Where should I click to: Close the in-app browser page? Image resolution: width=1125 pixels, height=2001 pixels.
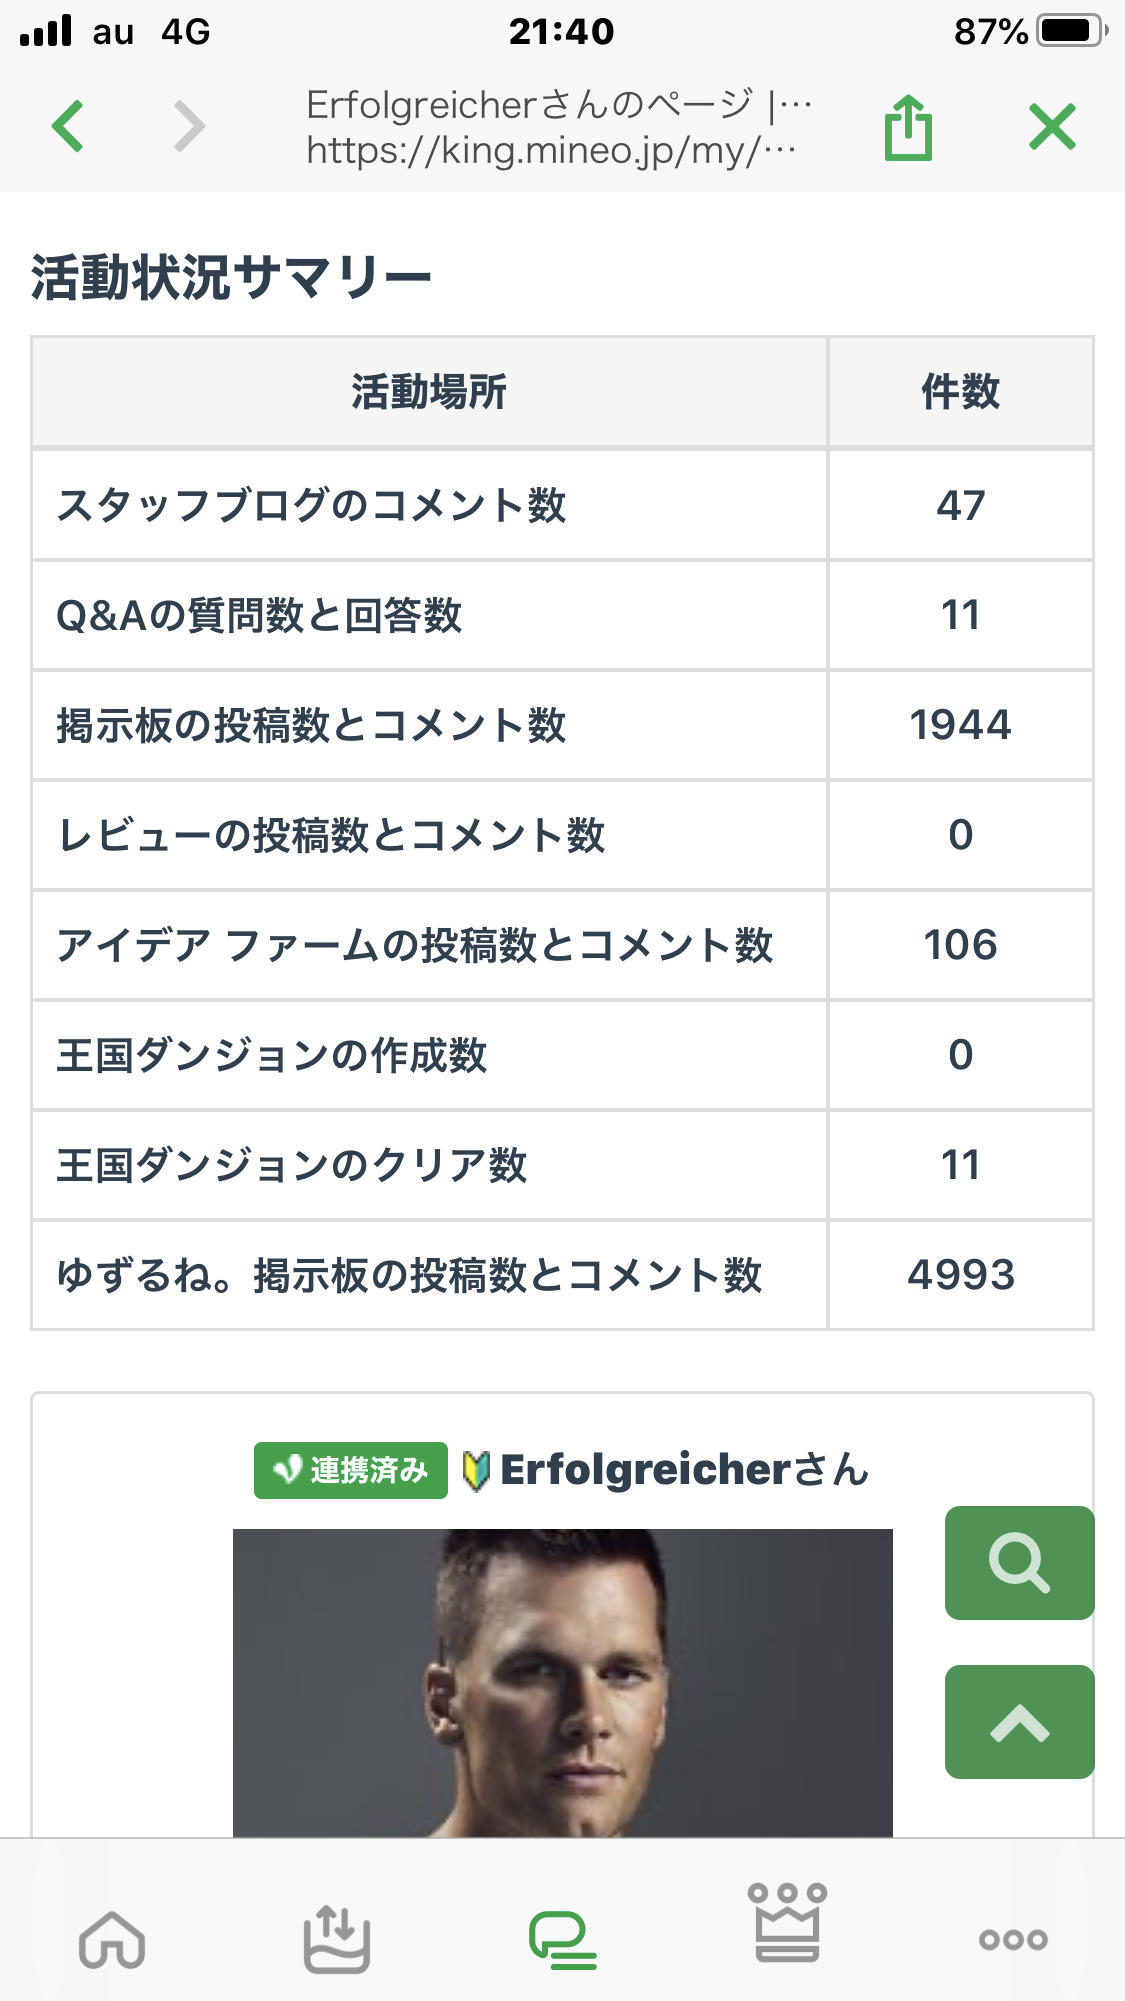coord(1052,127)
